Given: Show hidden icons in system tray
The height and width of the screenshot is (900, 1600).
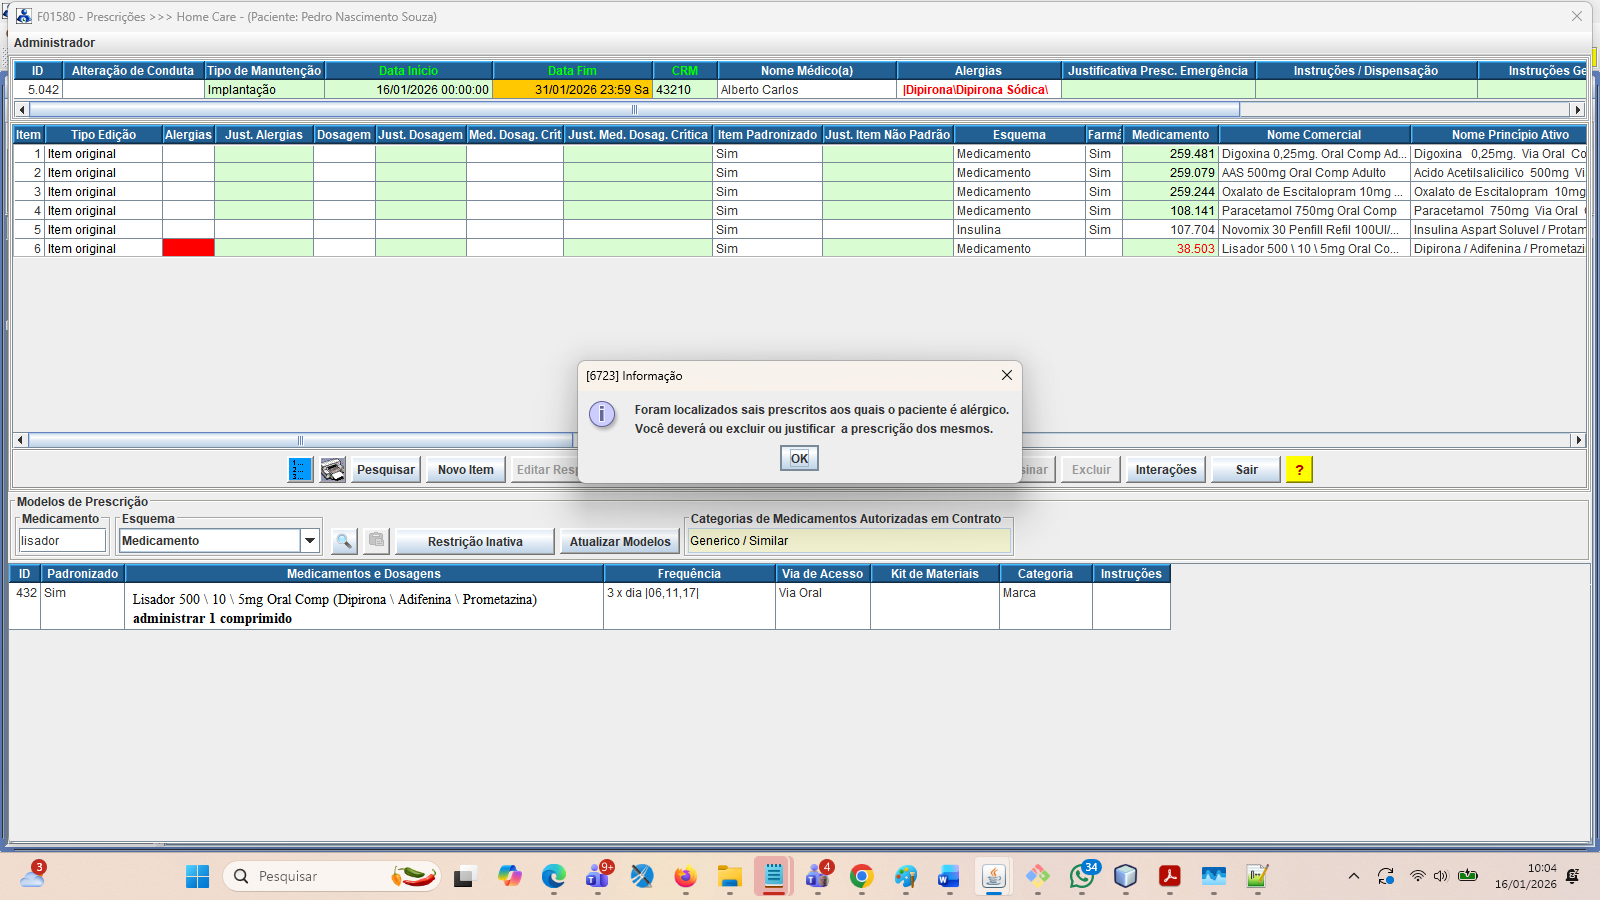Looking at the screenshot, I should click(1353, 877).
